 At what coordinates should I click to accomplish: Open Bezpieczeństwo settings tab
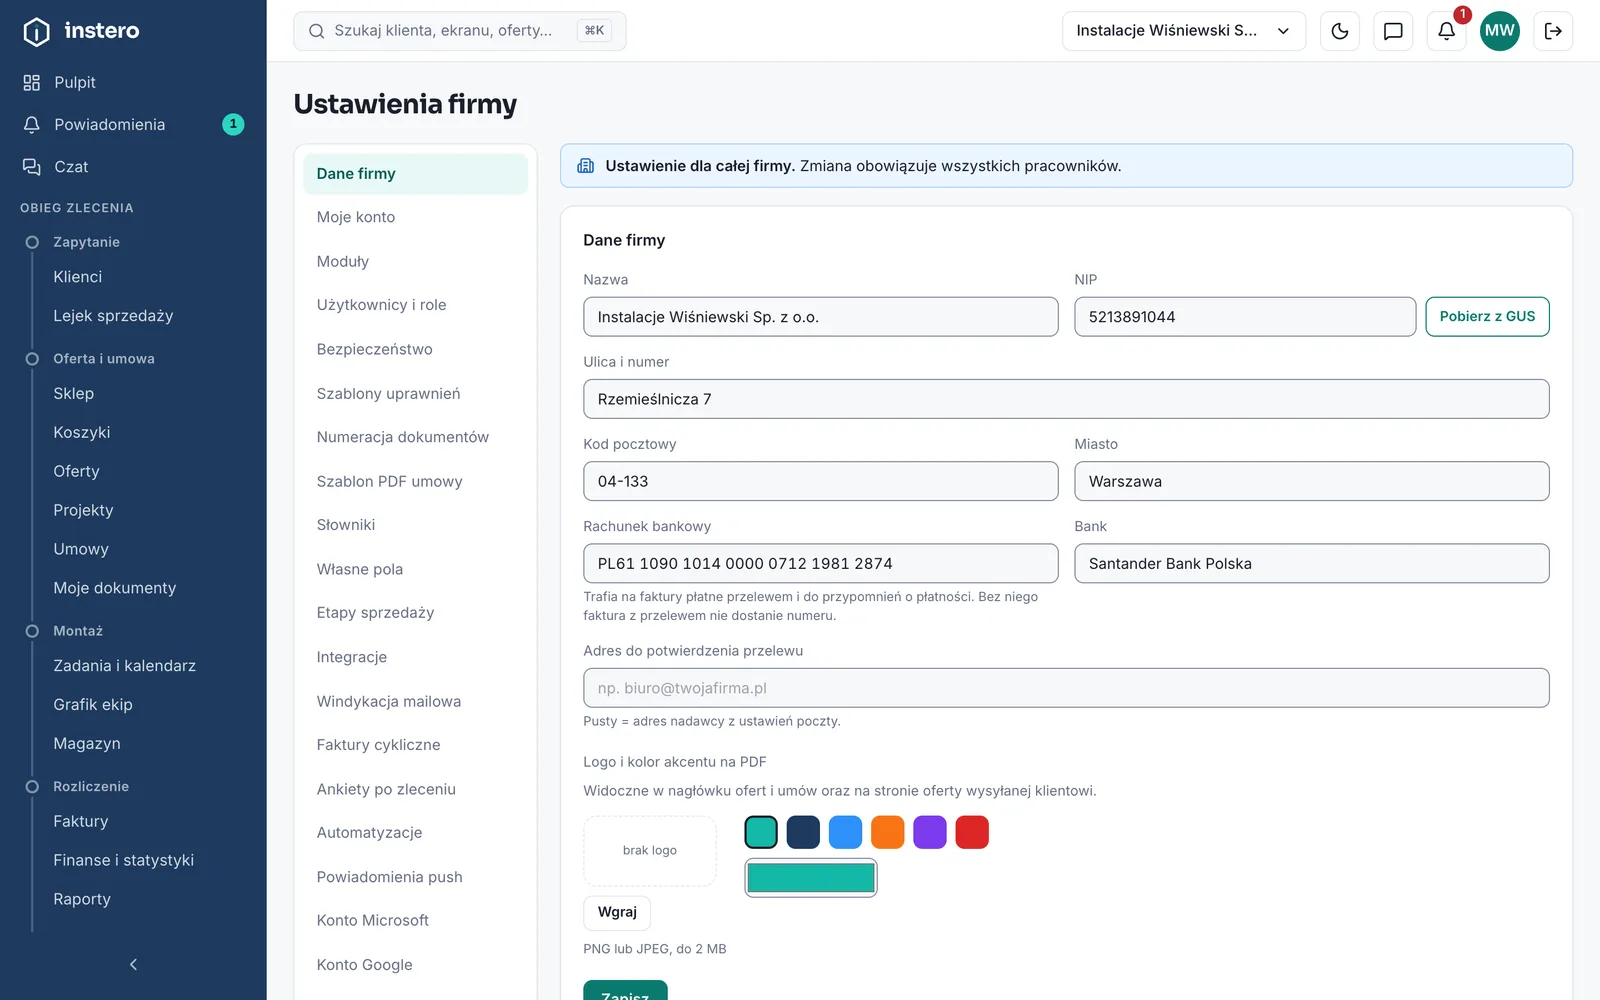click(x=415, y=349)
